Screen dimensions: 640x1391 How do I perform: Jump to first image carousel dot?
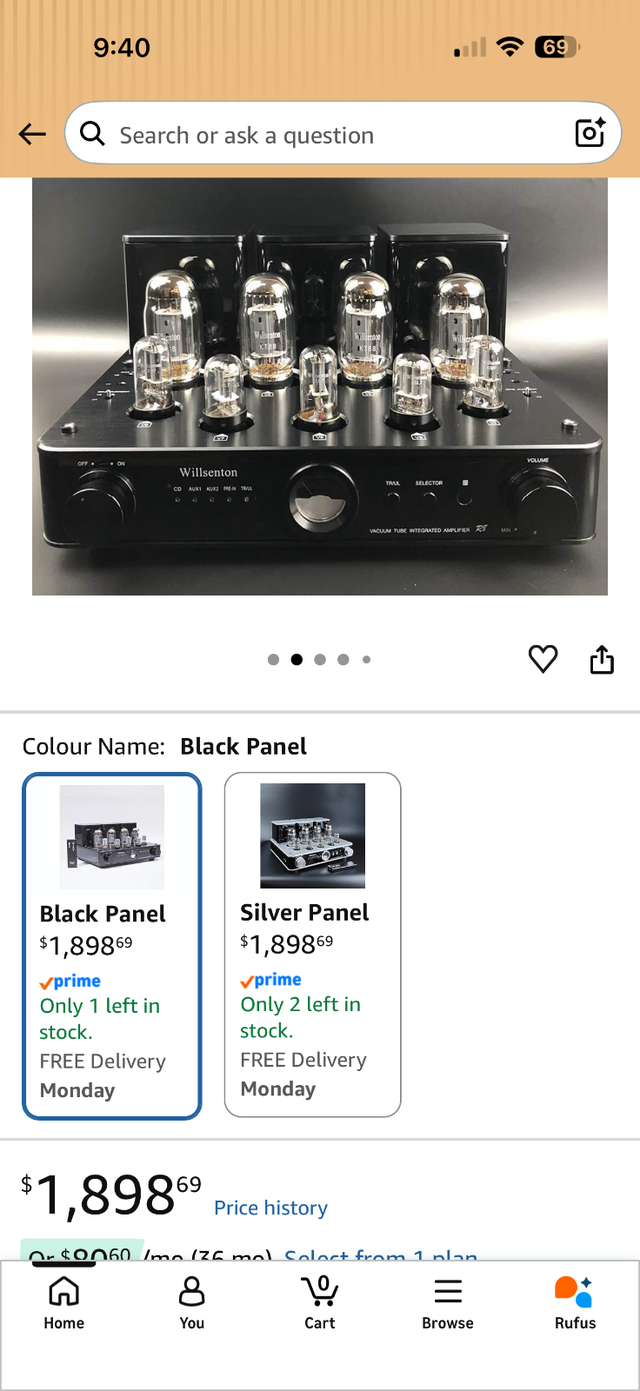273,659
